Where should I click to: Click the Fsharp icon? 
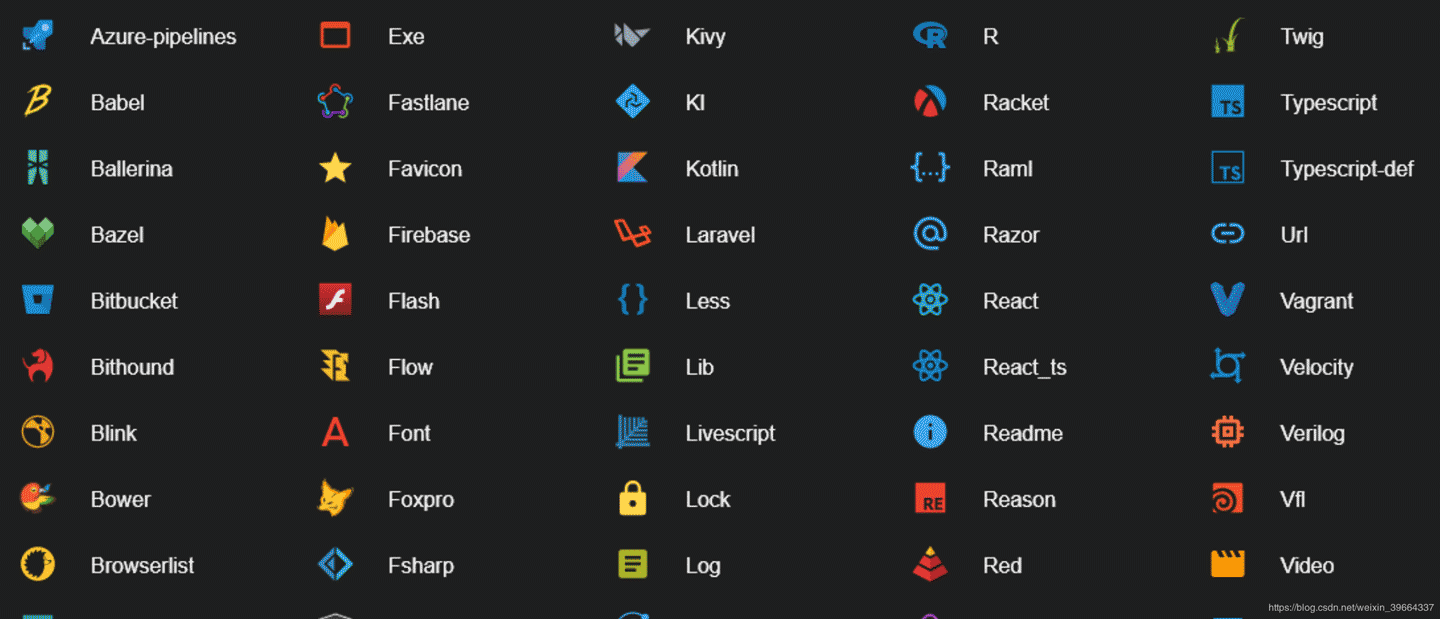[x=334, y=565]
